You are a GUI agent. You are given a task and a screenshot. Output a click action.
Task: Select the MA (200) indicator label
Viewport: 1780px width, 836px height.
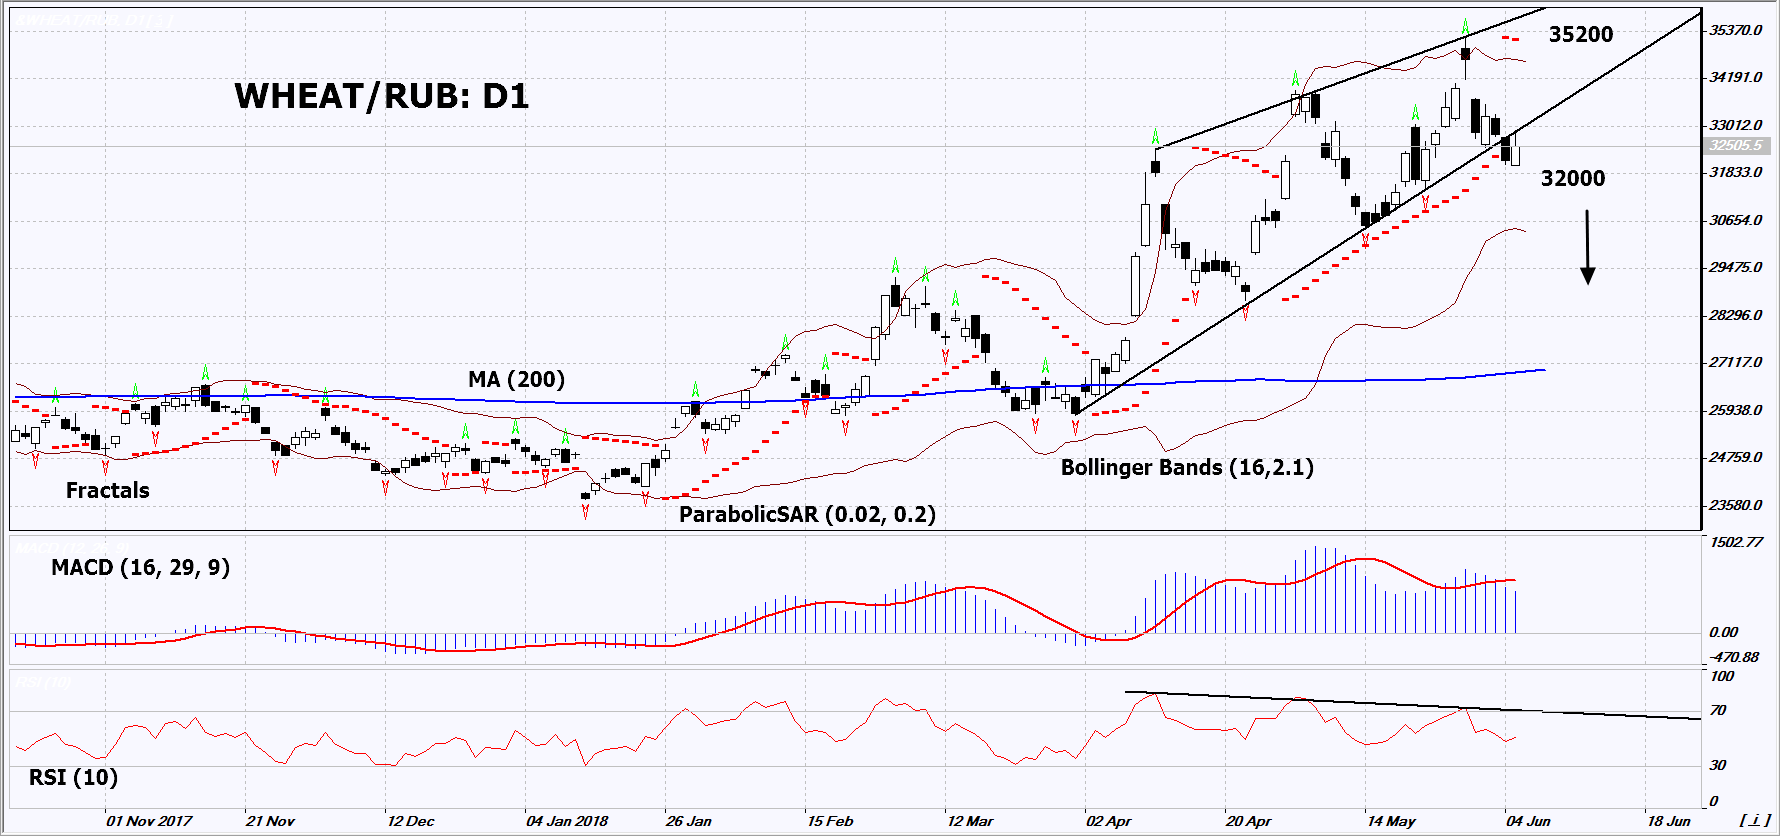pyautogui.click(x=516, y=380)
